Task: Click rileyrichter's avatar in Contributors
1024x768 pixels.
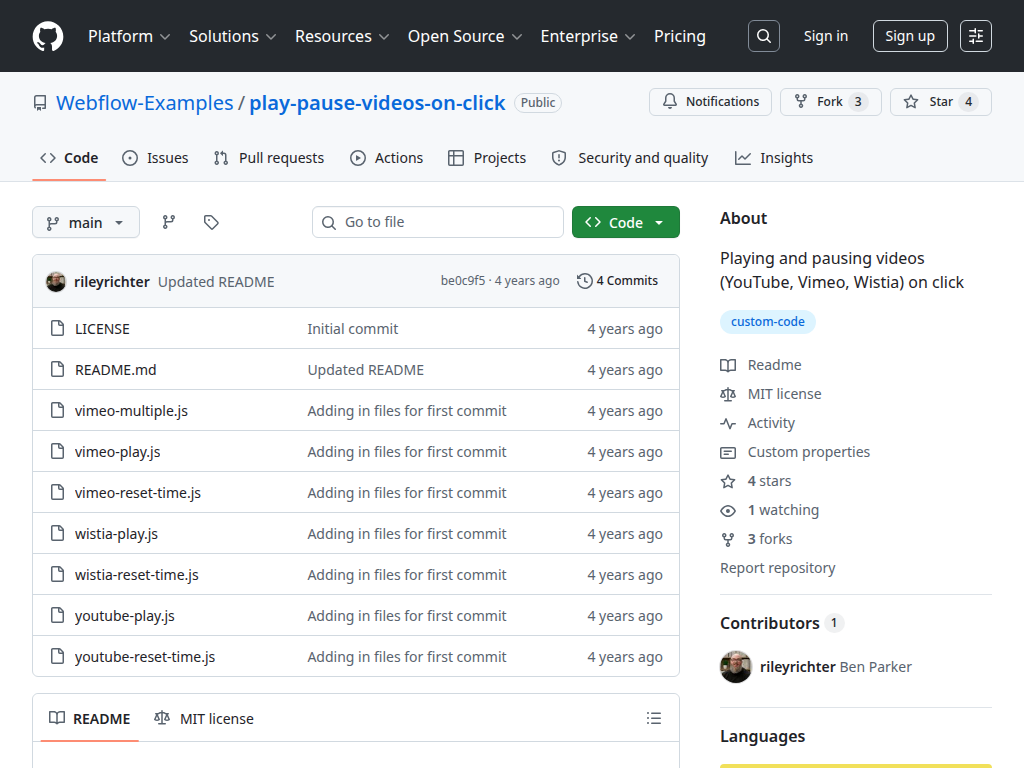Action: (736, 667)
